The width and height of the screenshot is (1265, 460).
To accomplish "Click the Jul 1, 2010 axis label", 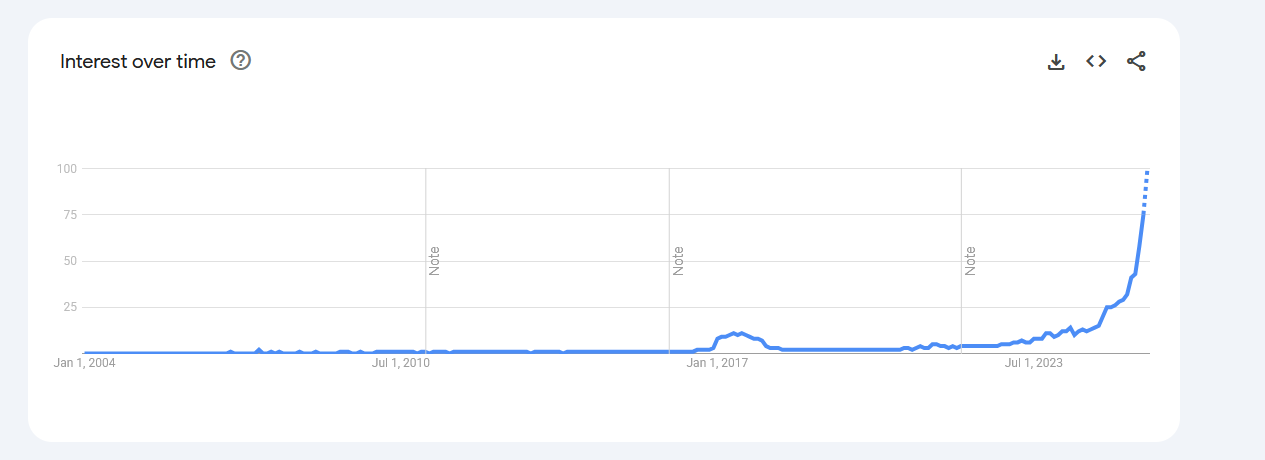I will (x=400, y=363).
